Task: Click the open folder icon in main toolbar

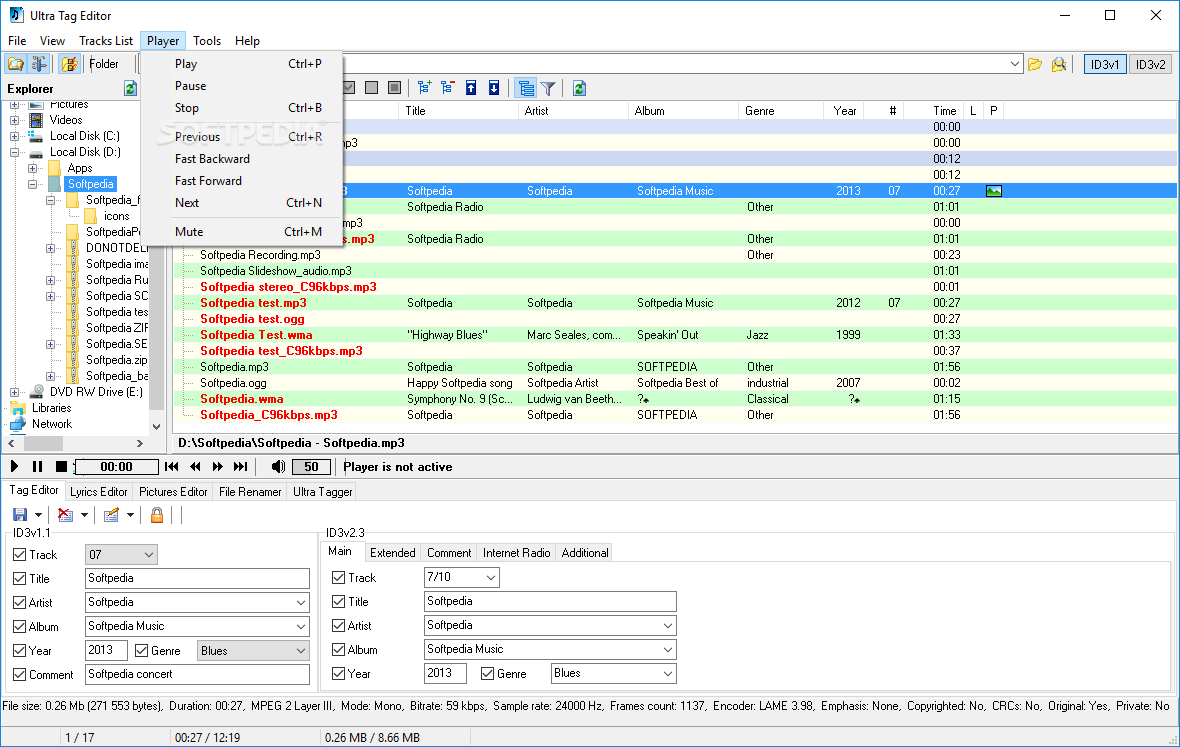Action: click(x=16, y=64)
